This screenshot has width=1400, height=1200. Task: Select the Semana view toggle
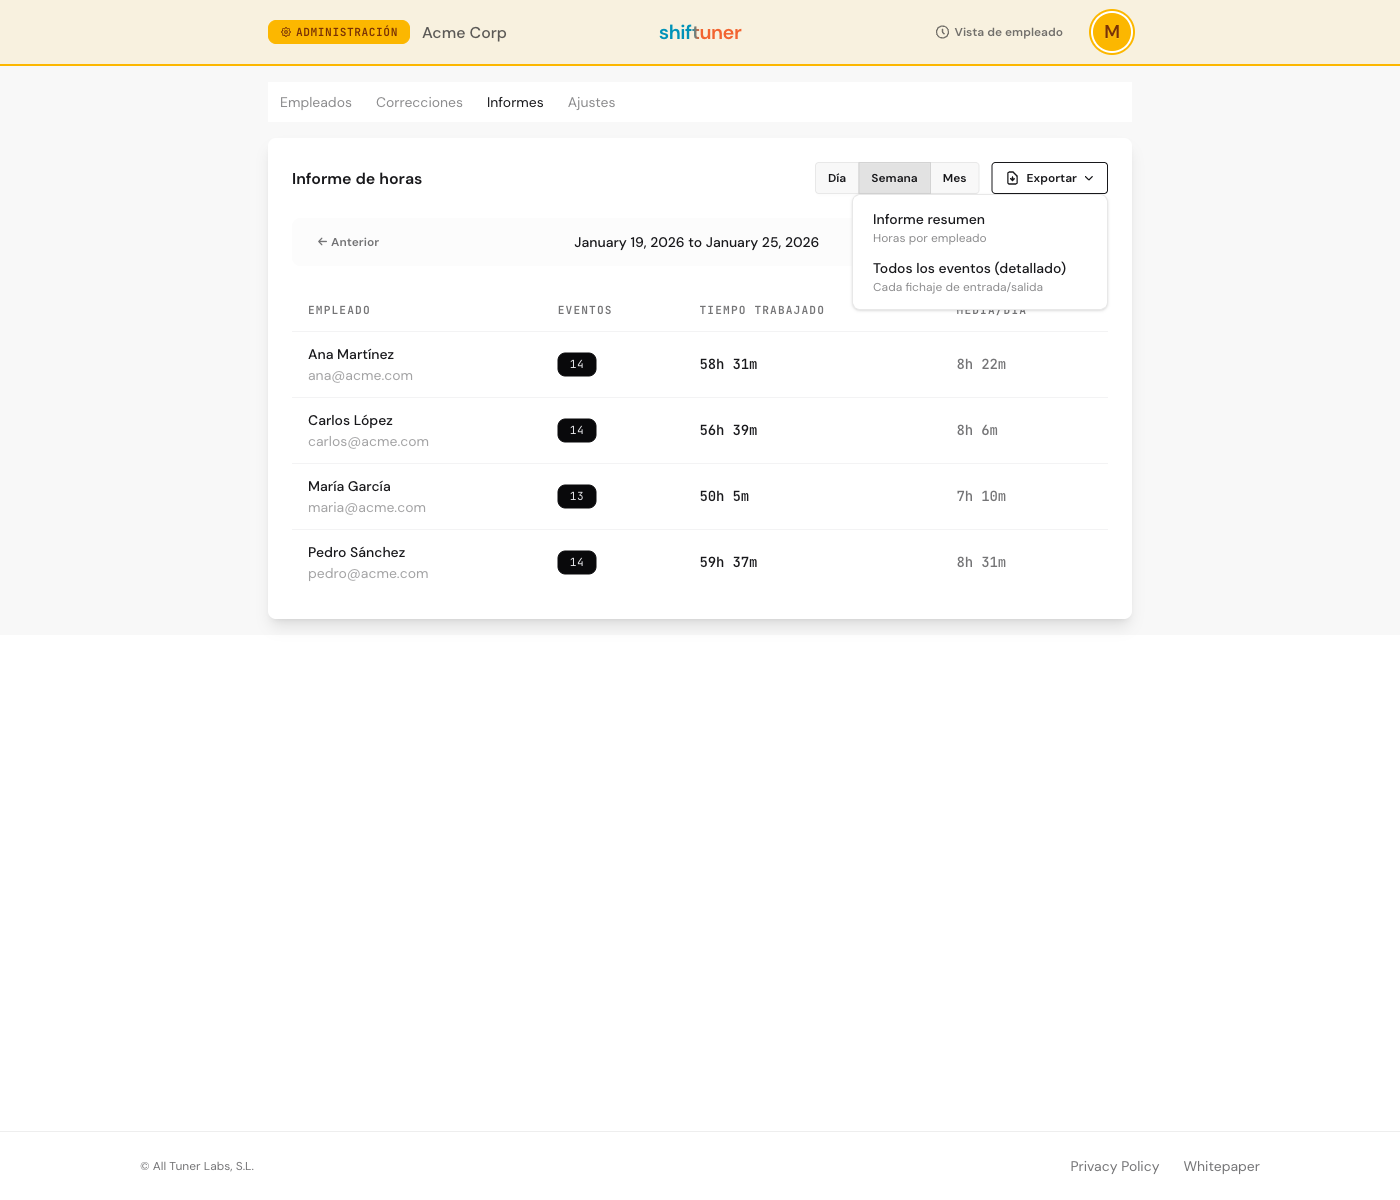point(894,178)
